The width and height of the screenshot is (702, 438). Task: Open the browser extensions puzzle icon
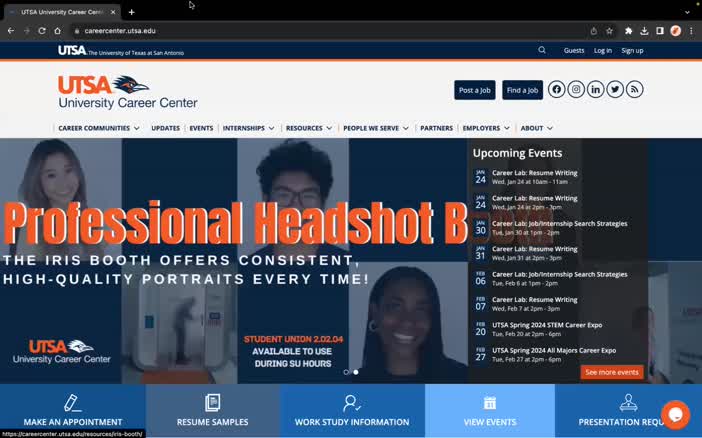point(629,31)
